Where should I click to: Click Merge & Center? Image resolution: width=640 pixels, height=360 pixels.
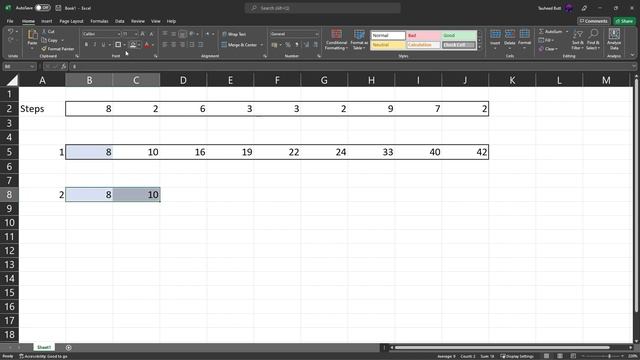(x=240, y=44)
